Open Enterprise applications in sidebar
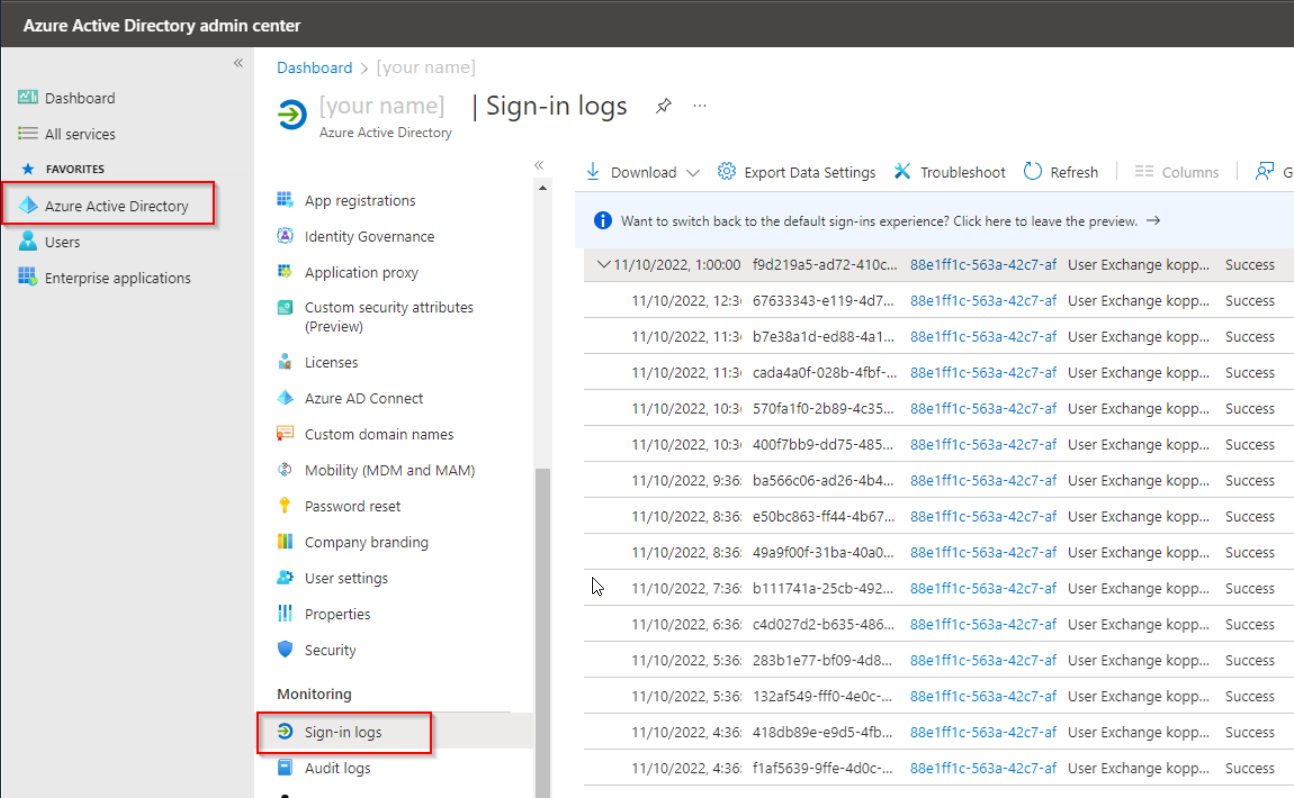The image size is (1294, 798). pos(118,278)
